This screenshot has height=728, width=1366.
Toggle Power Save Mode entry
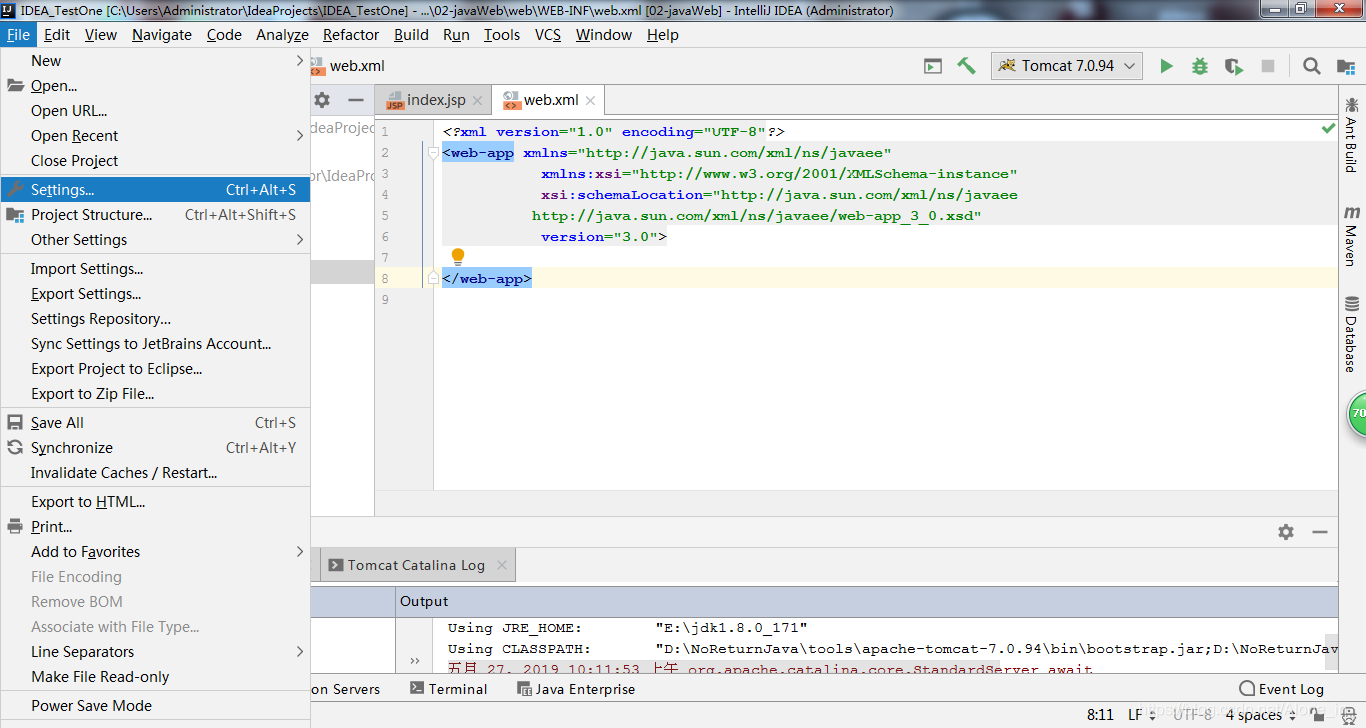coord(155,706)
